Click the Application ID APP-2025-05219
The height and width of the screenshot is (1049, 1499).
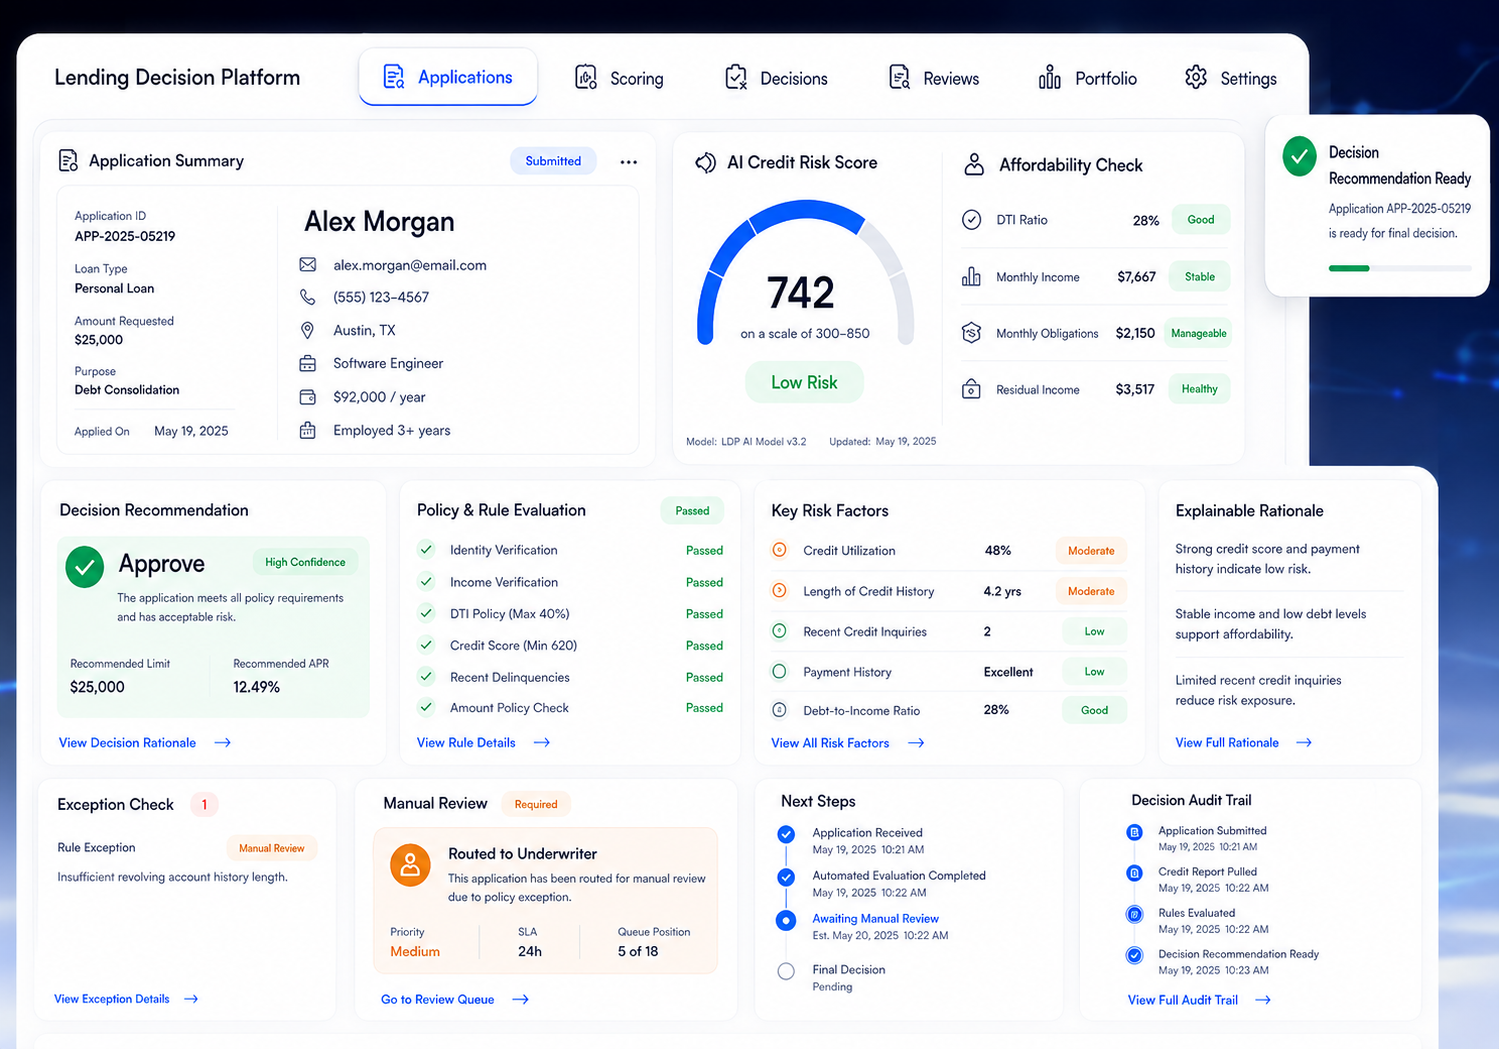click(x=125, y=236)
